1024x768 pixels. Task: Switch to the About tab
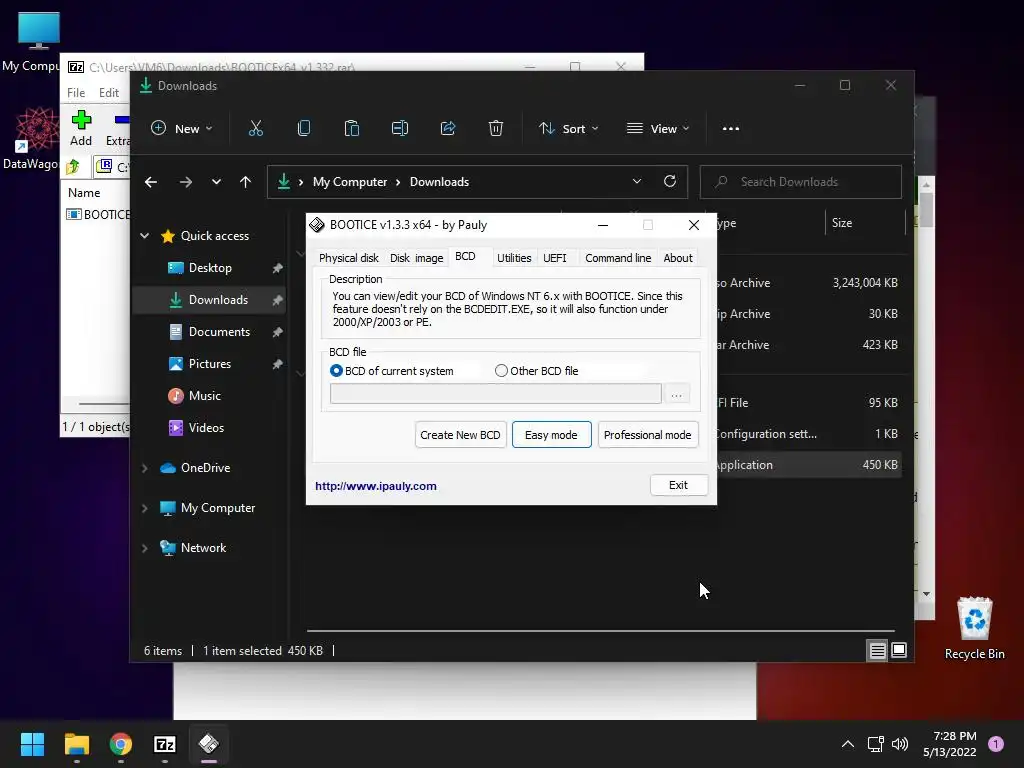(x=678, y=258)
